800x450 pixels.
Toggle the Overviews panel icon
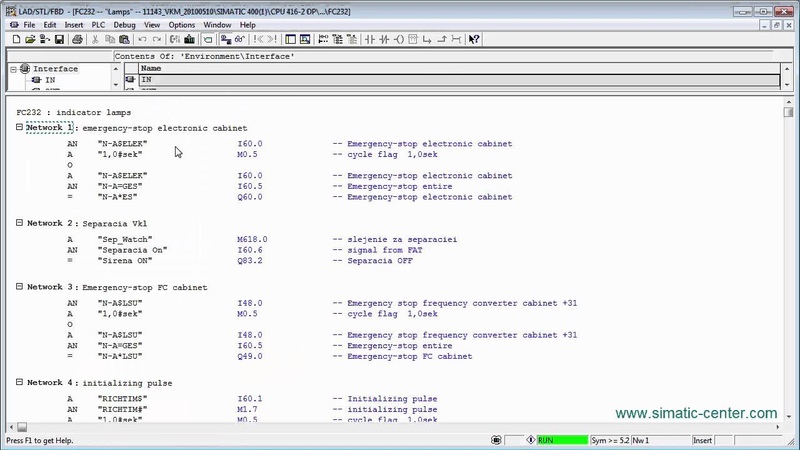(290, 39)
